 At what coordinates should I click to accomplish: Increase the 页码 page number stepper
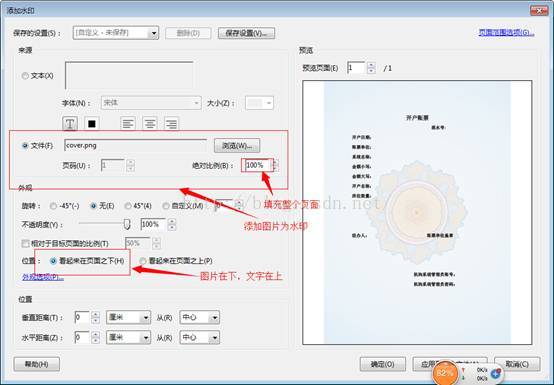pos(130,162)
